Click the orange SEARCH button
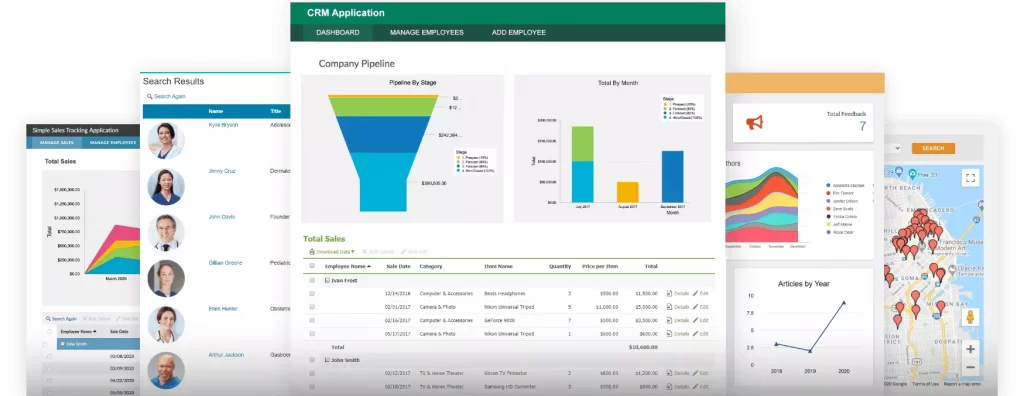Screen dimensions: 1024x396 [933, 148]
